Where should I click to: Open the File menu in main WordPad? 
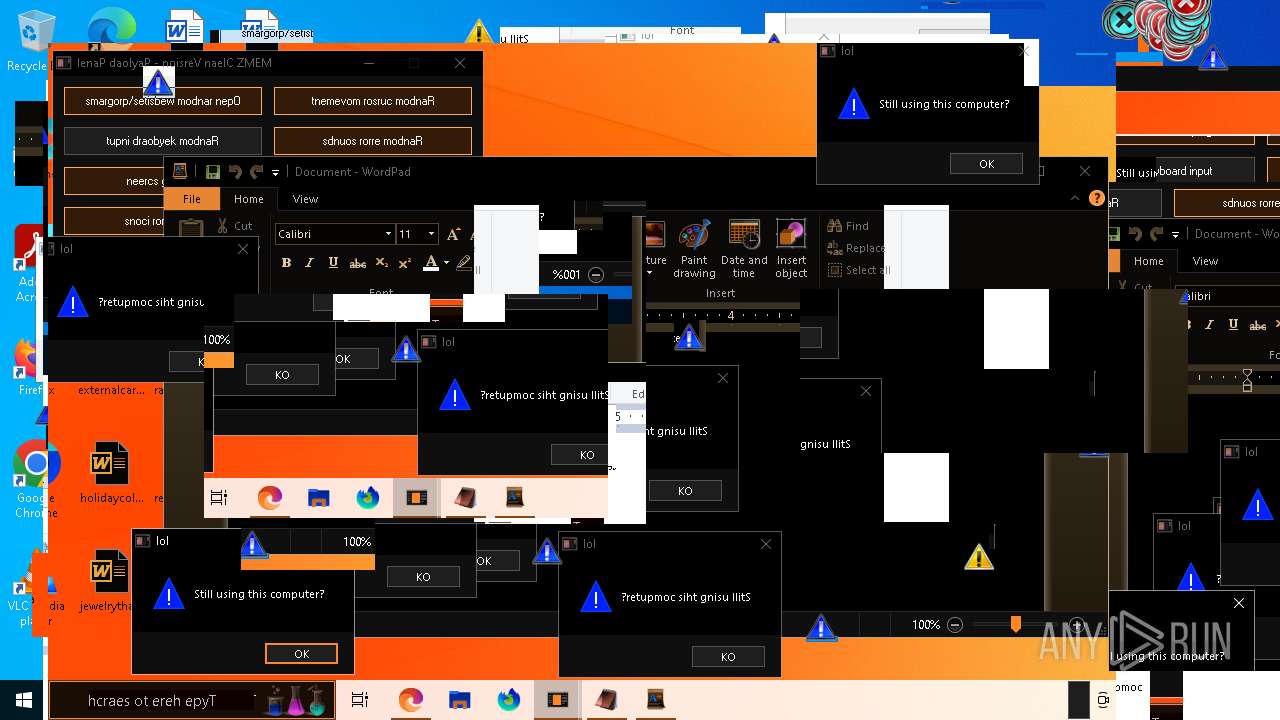192,199
